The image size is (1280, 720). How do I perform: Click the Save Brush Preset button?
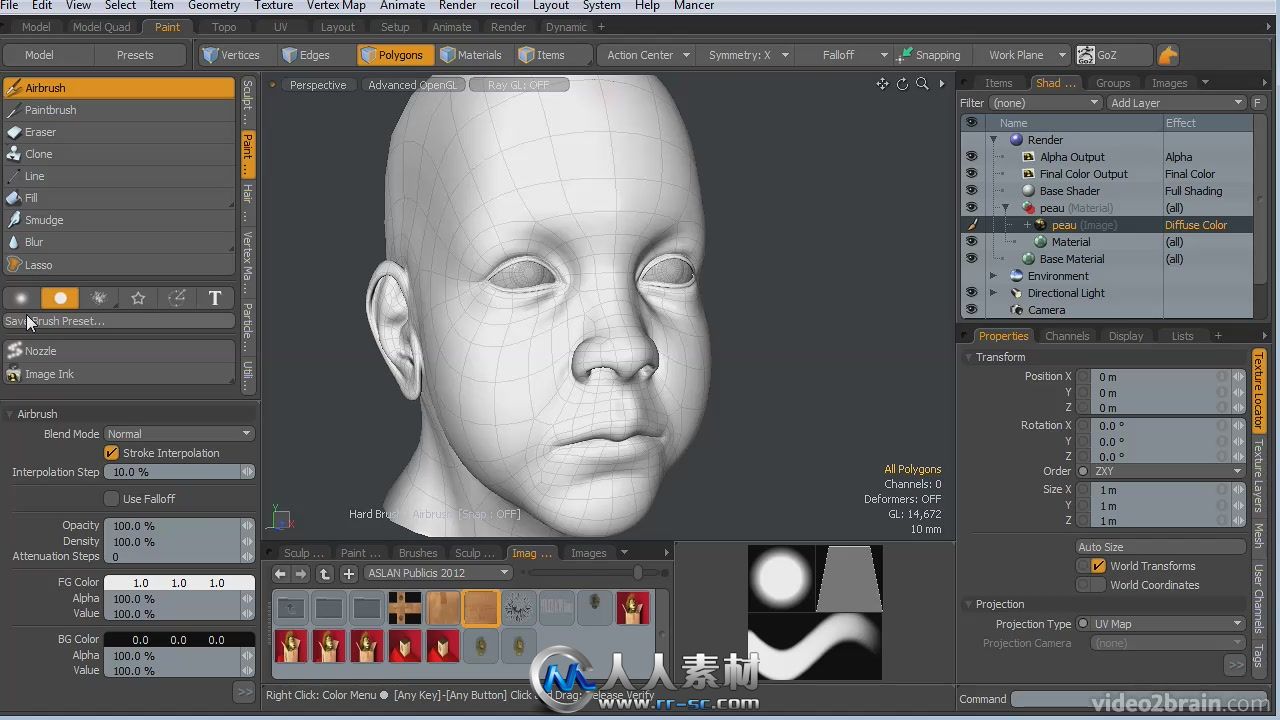119,321
